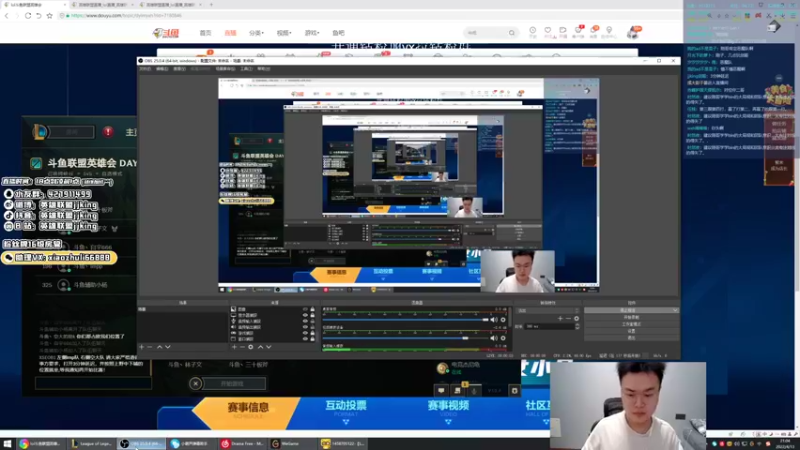
Task: Open Douyu followed heart icon
Action: [x=548, y=31]
